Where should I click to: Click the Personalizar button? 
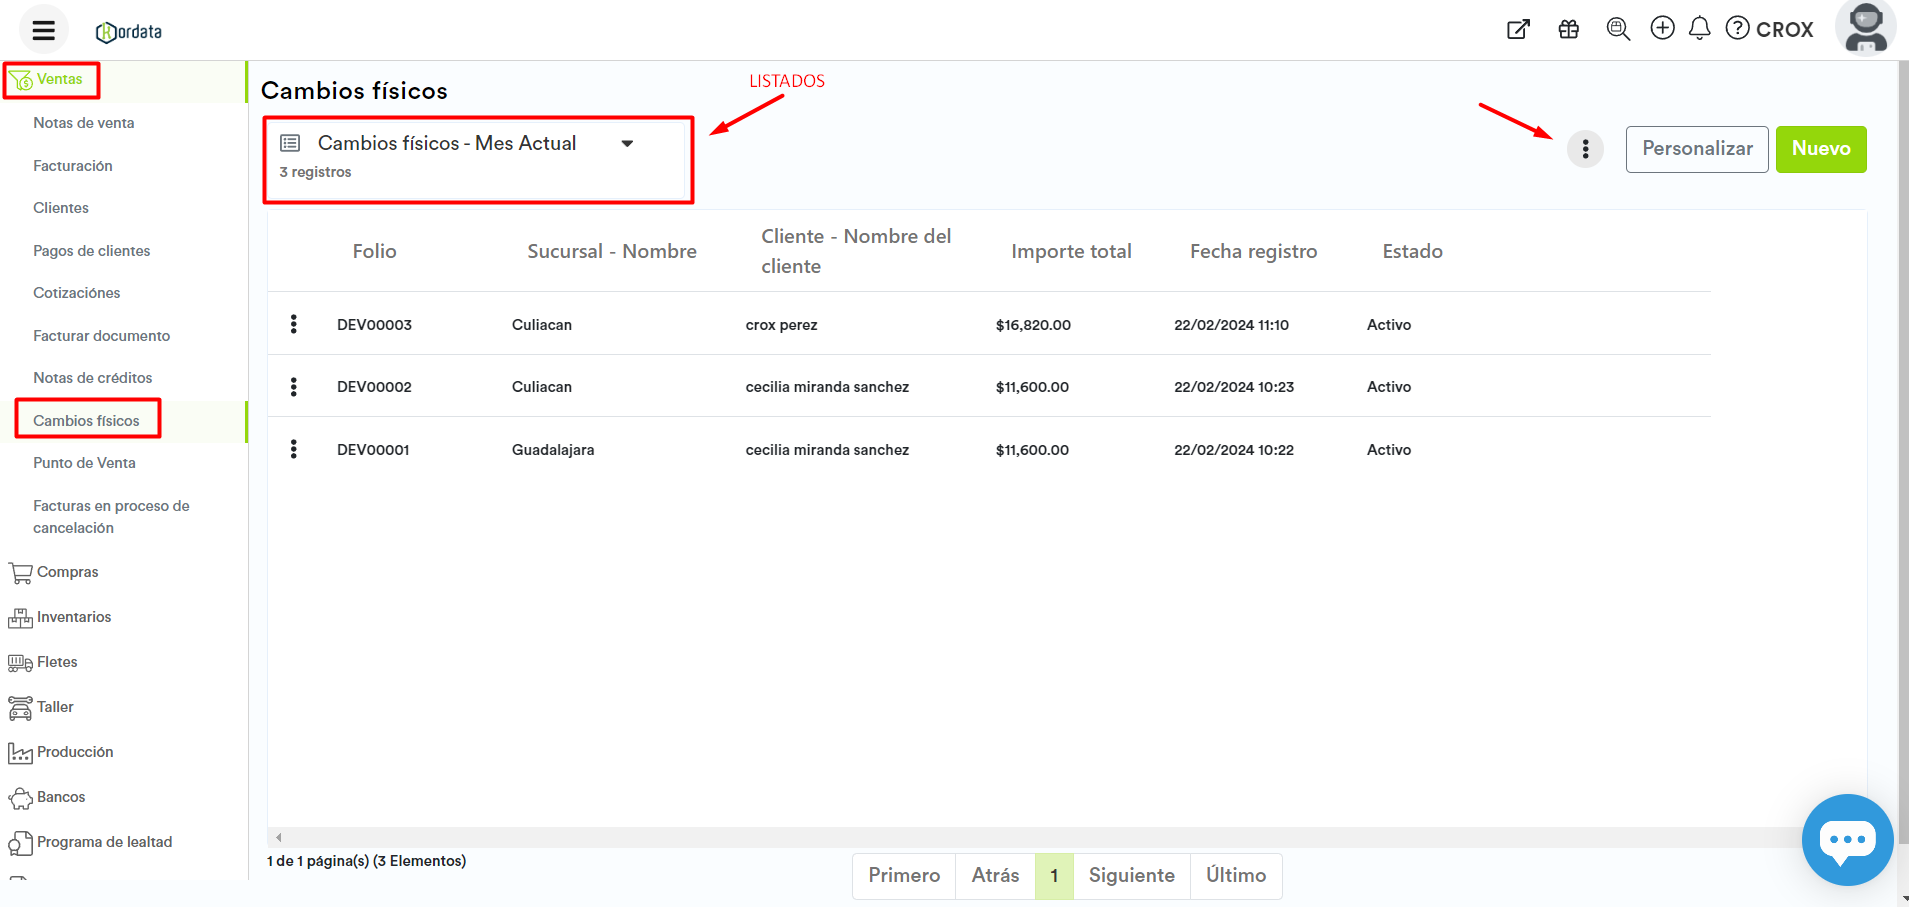point(1696,149)
